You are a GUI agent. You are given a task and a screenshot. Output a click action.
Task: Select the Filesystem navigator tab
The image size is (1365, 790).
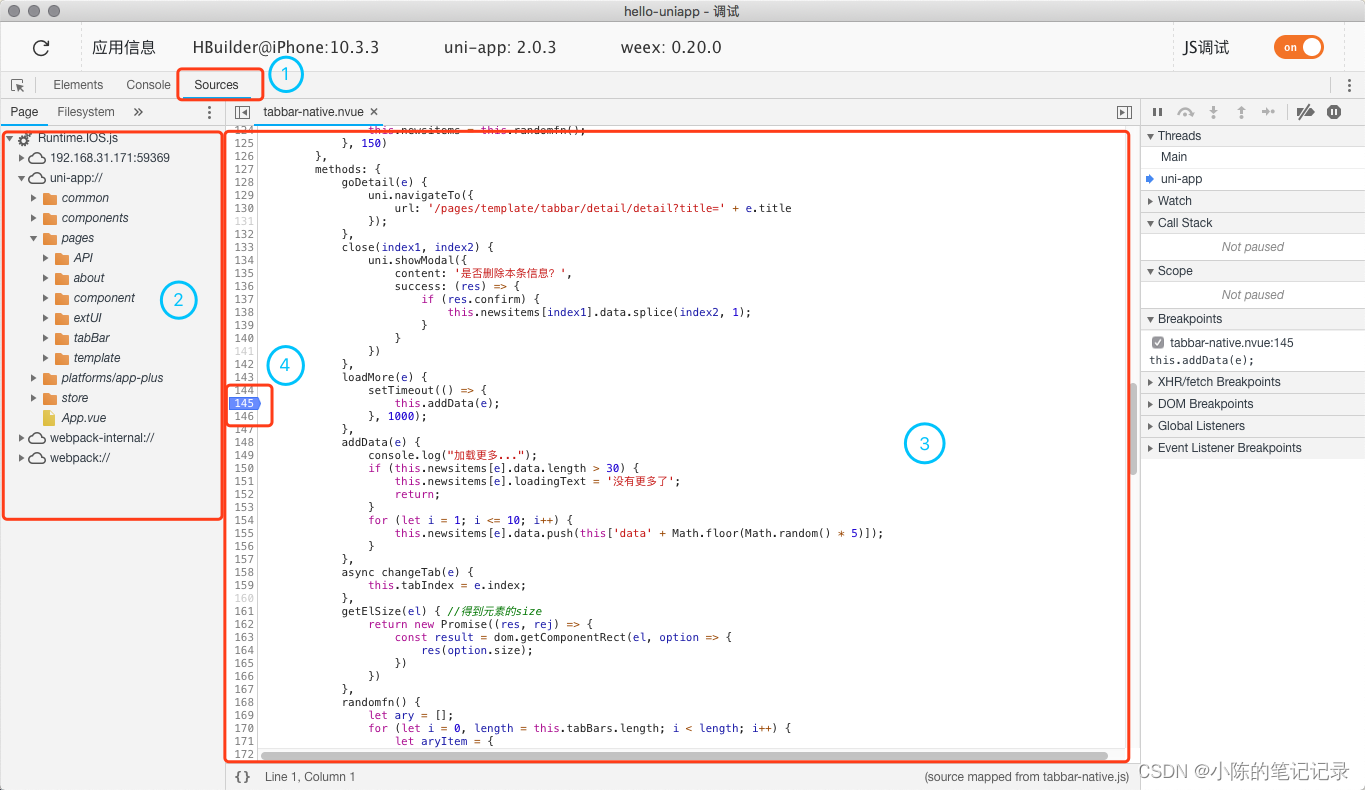(86, 112)
